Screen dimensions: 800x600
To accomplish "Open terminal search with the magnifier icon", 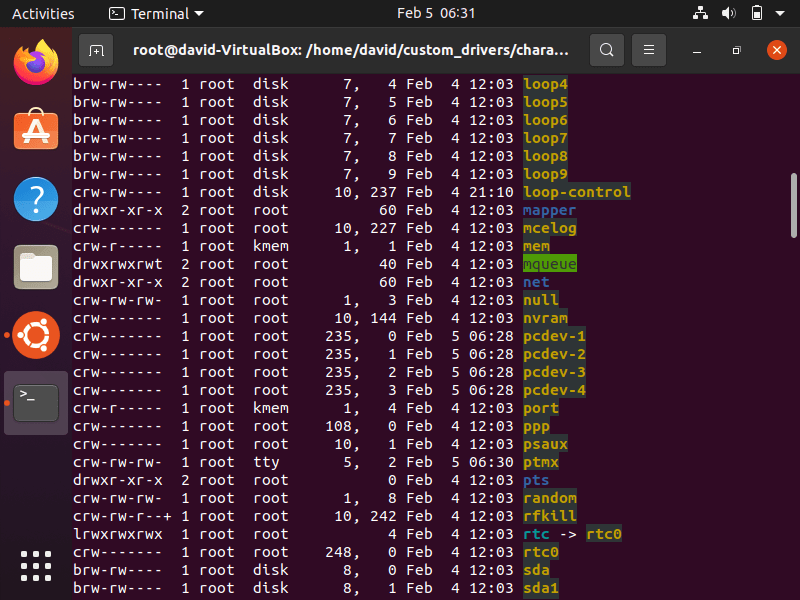I will (606, 49).
